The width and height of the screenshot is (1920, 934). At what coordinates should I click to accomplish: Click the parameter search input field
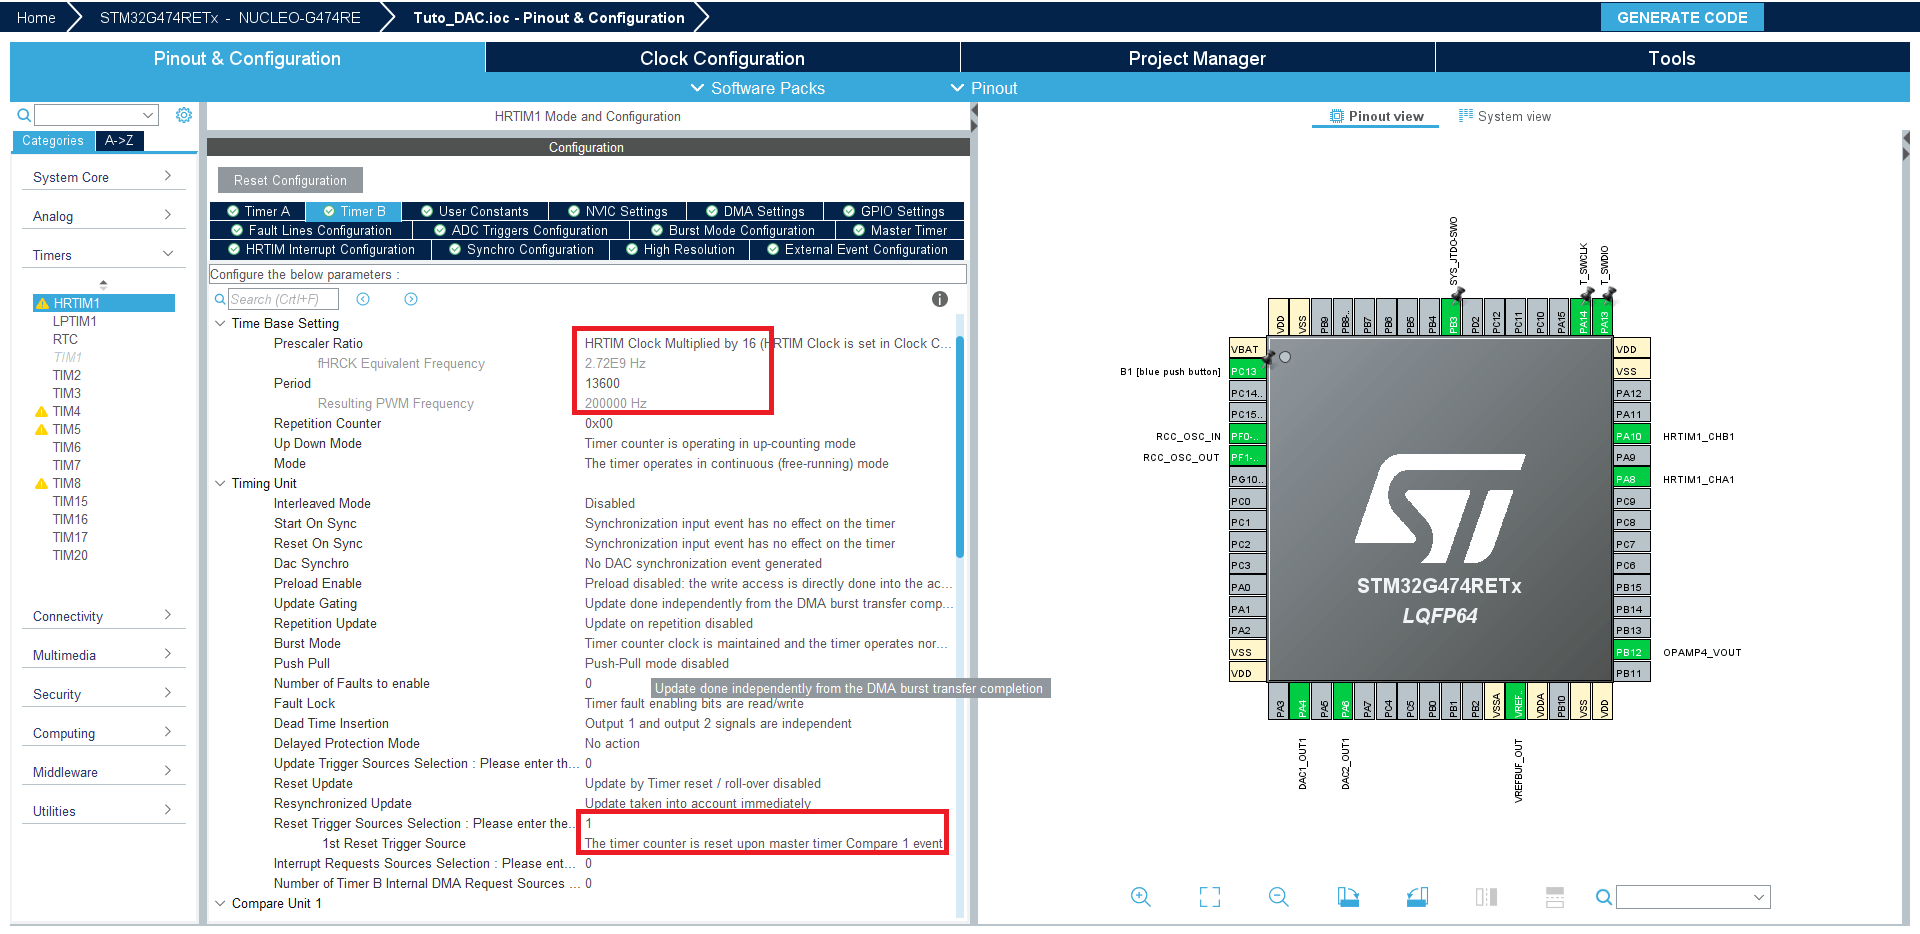(x=283, y=299)
